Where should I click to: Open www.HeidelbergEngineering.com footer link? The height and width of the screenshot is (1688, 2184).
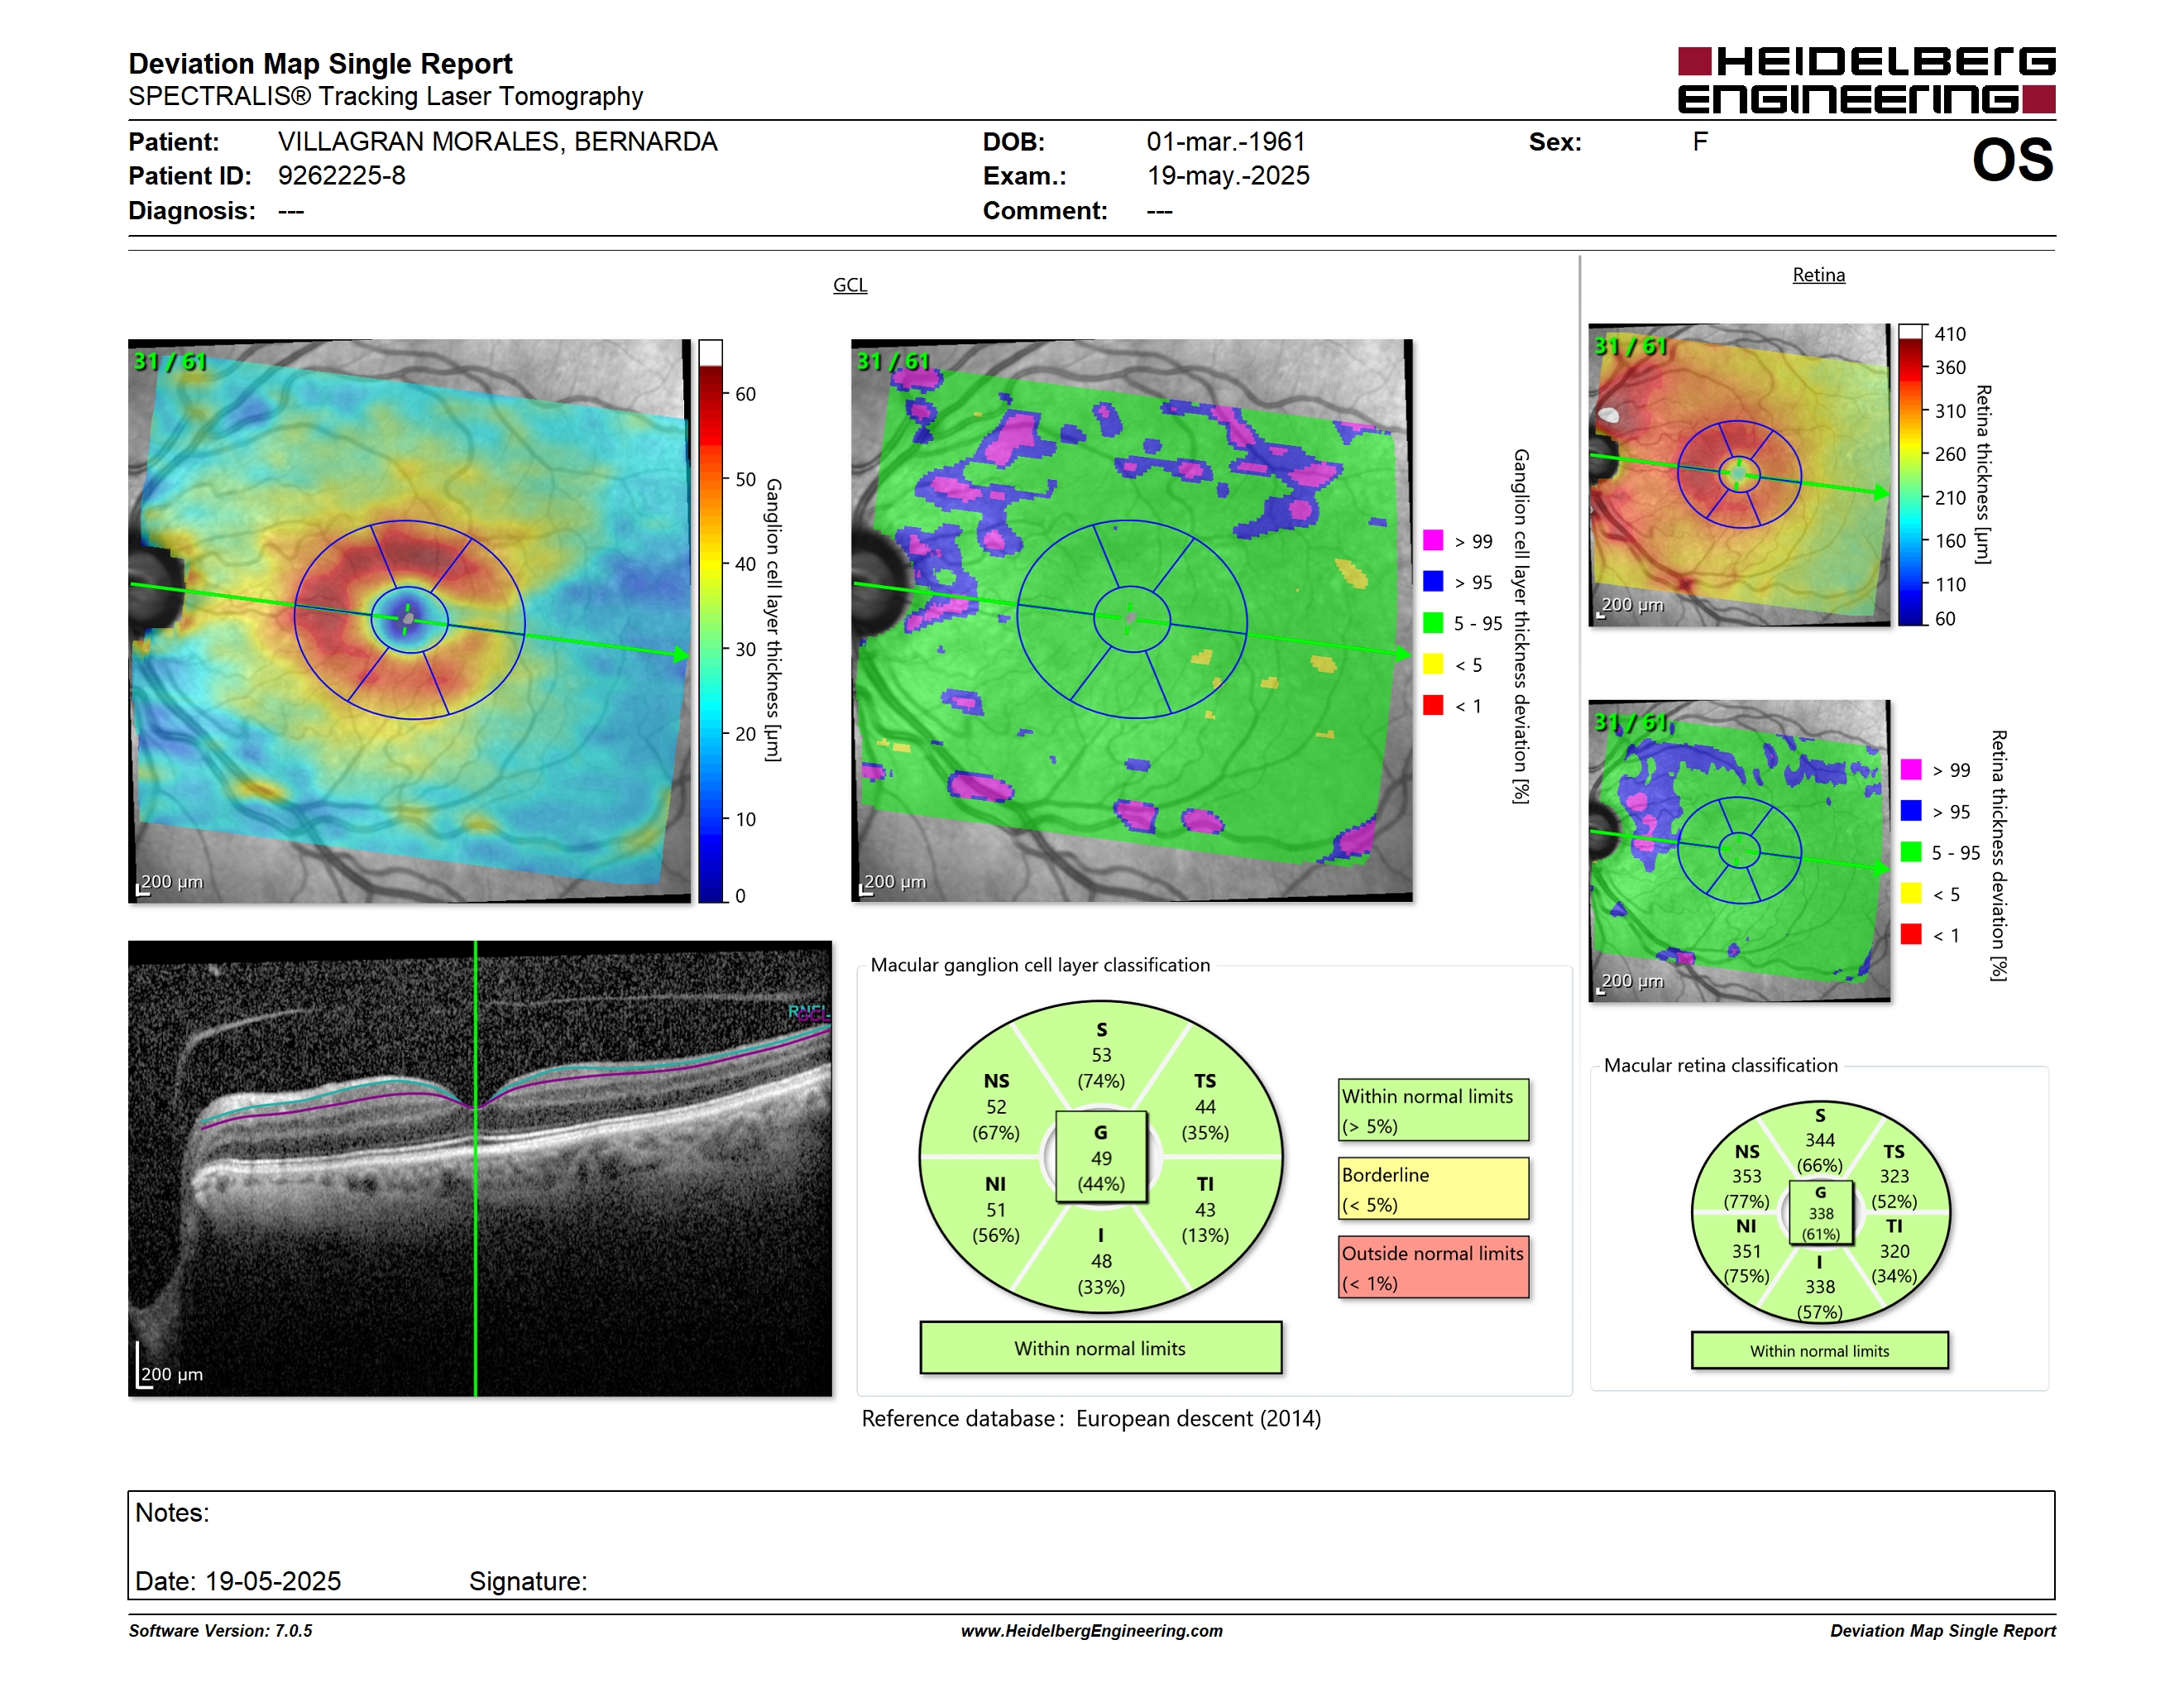[1092, 1631]
